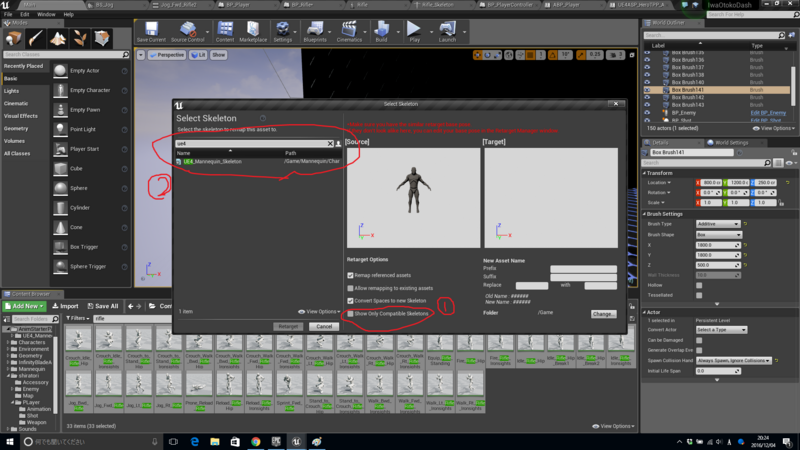Select the Box Trigger placement icon
Image resolution: width=800 pixels, height=450 pixels.
60,247
